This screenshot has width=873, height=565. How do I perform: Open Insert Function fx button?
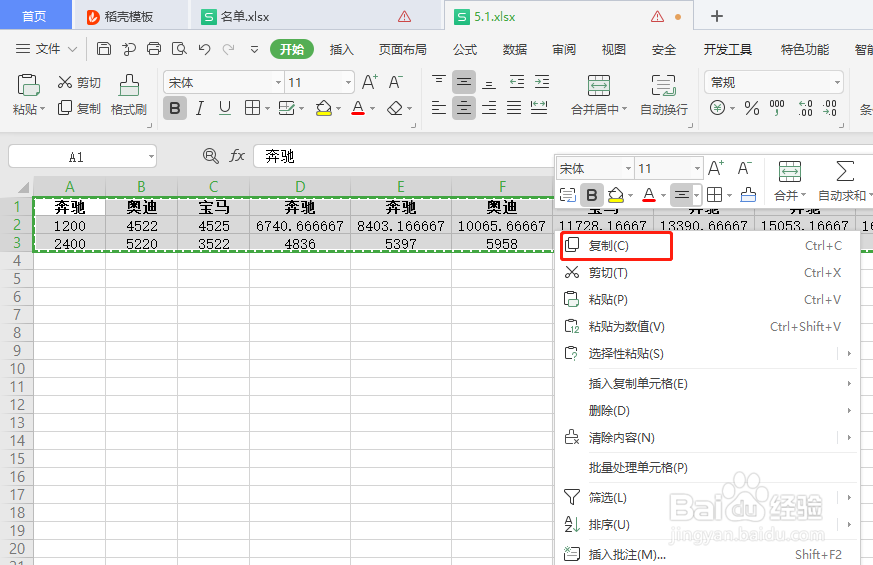(237, 156)
